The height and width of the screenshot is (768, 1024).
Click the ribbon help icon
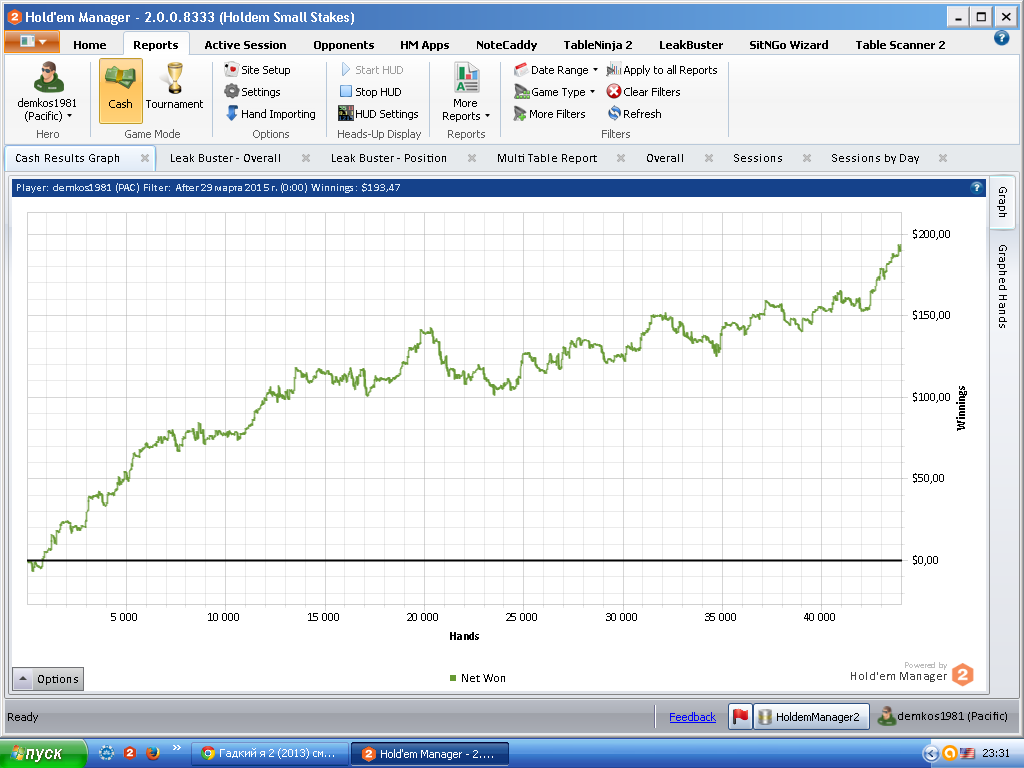pyautogui.click(x=1001, y=38)
